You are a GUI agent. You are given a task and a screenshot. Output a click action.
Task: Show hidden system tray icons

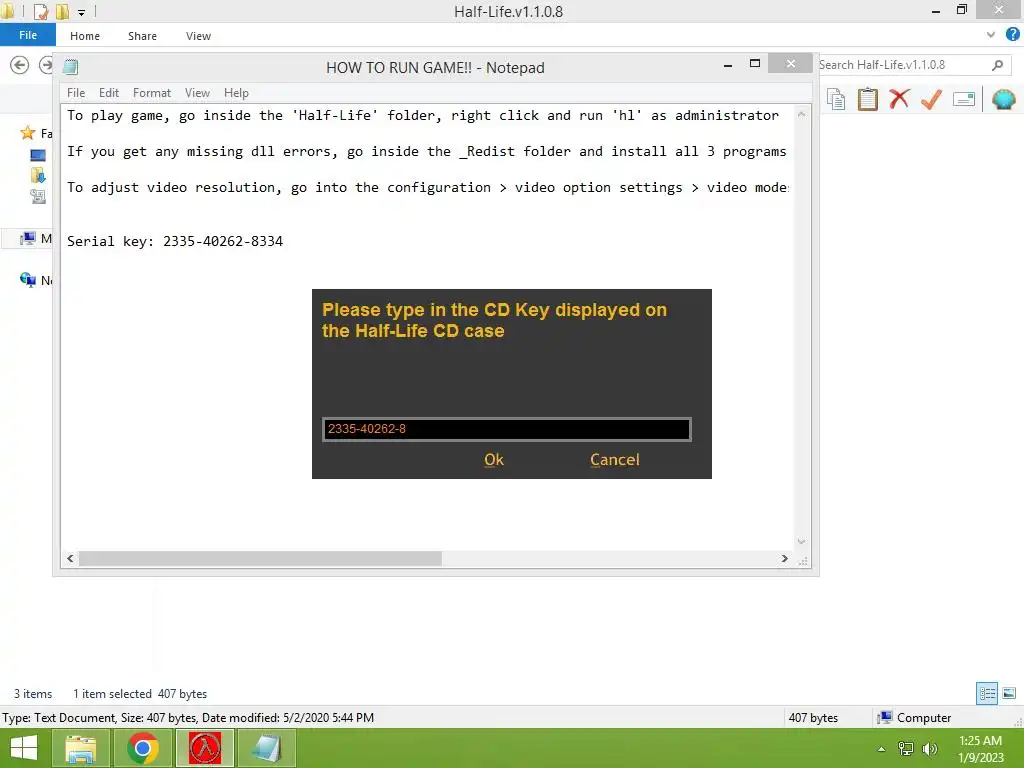click(882, 748)
